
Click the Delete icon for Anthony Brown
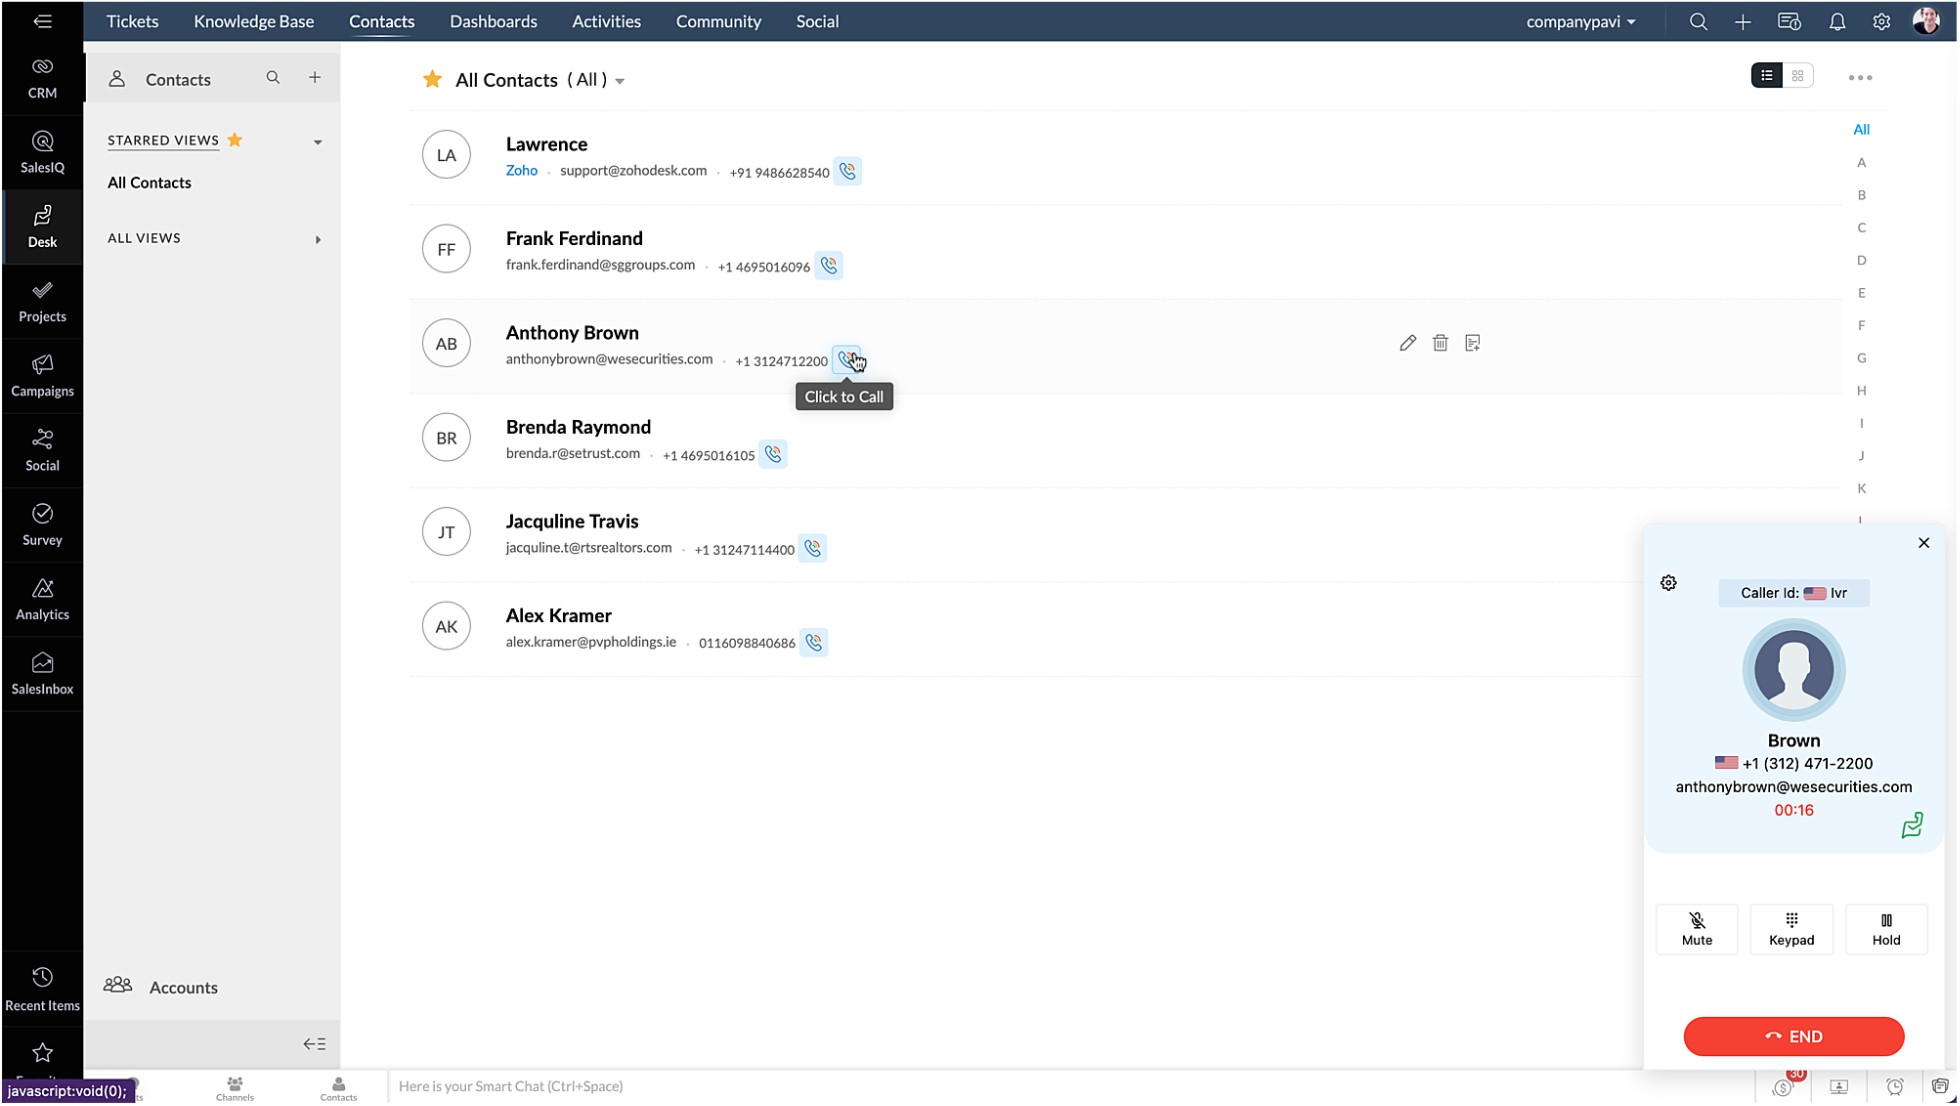click(1440, 342)
